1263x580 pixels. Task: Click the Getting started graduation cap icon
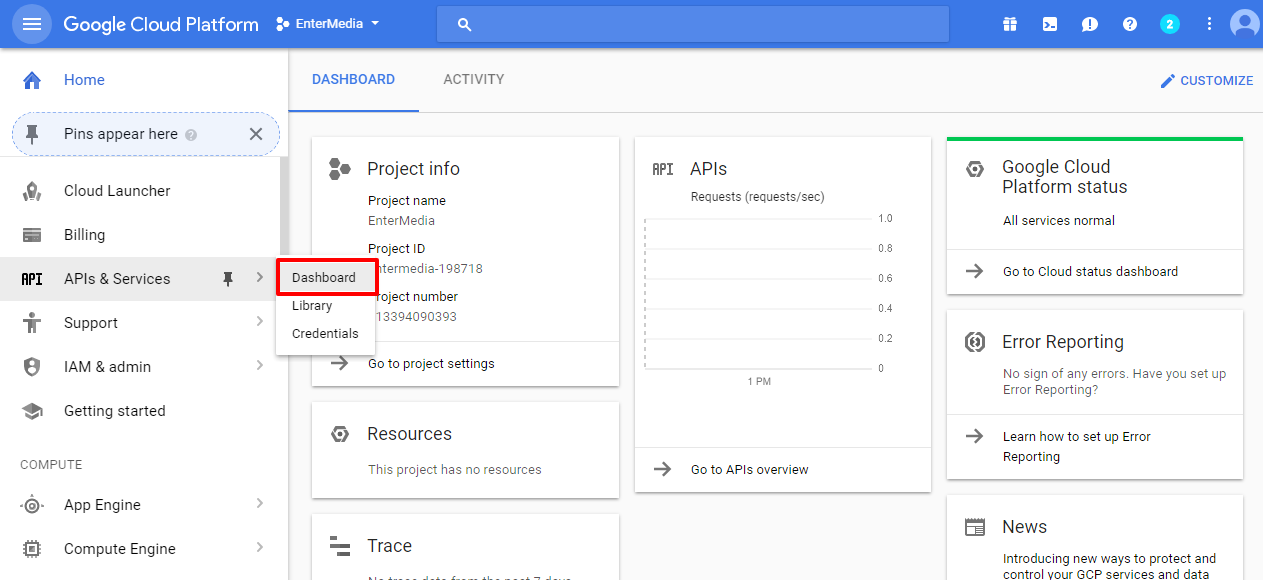point(32,411)
